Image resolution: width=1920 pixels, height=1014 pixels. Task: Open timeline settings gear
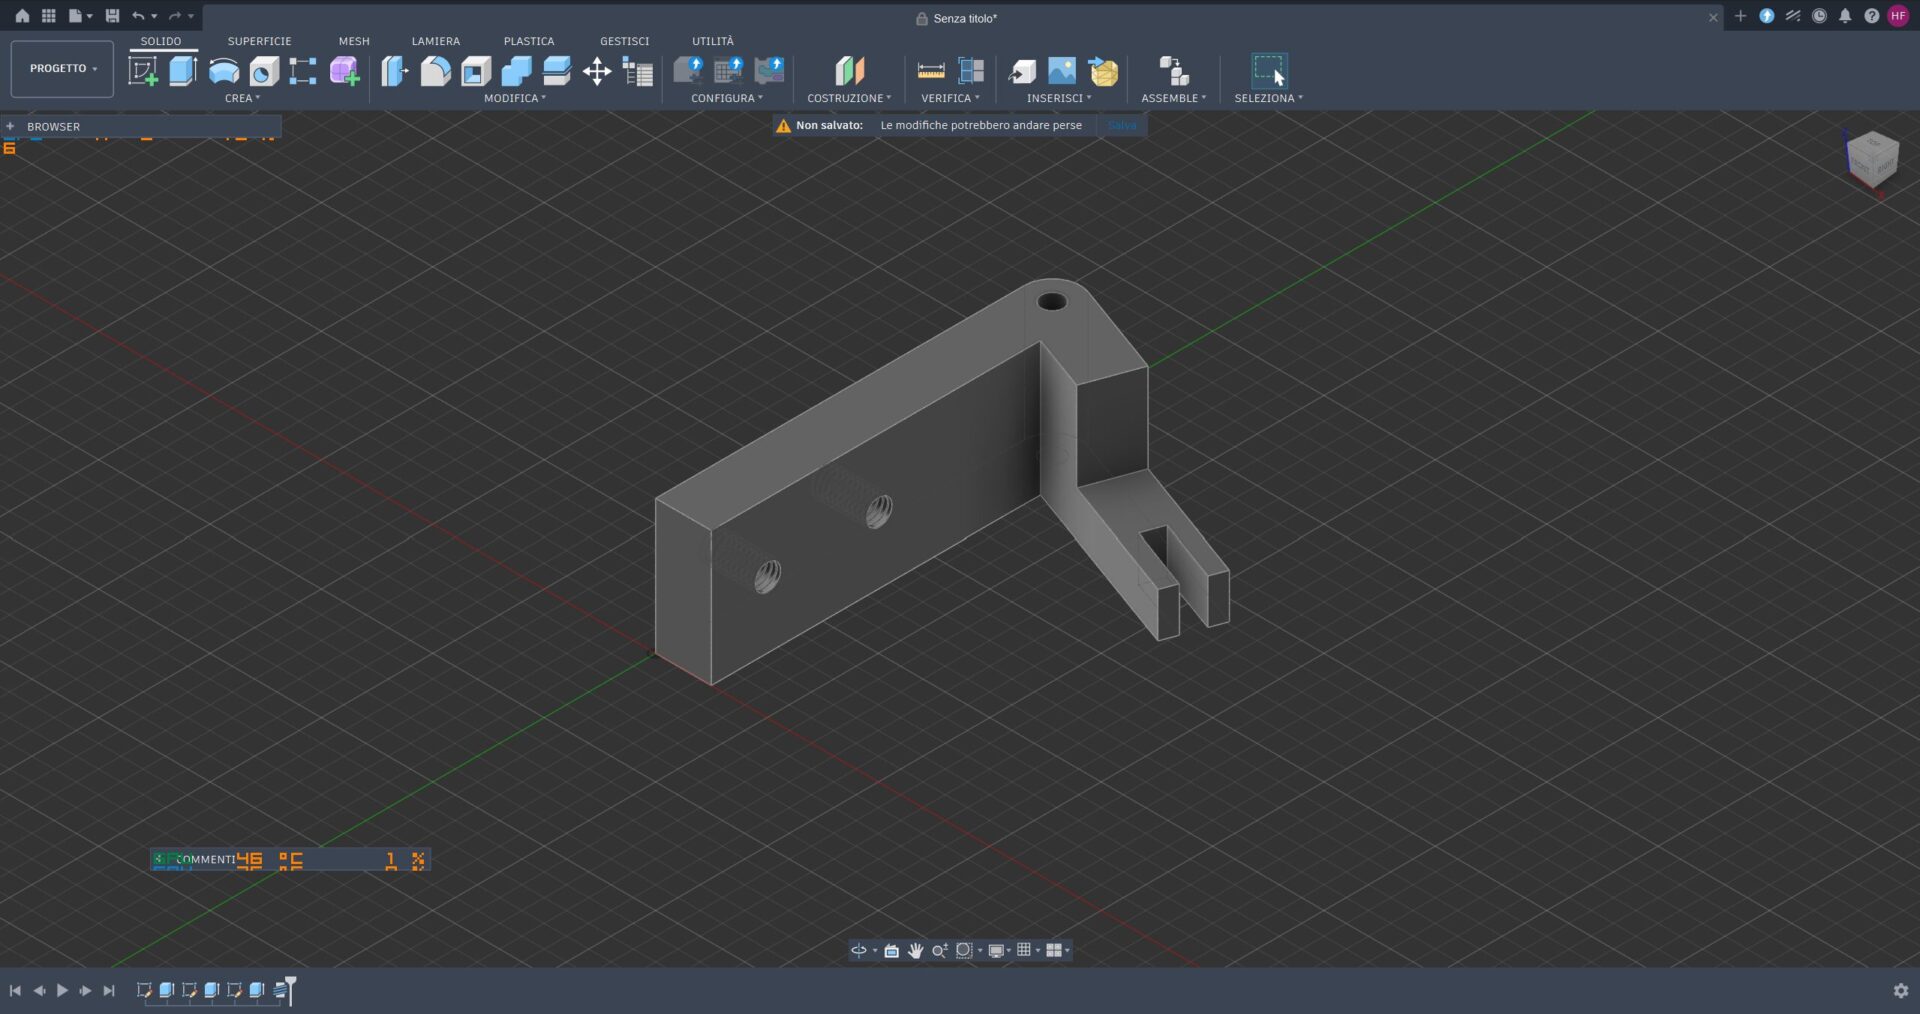(x=1901, y=990)
